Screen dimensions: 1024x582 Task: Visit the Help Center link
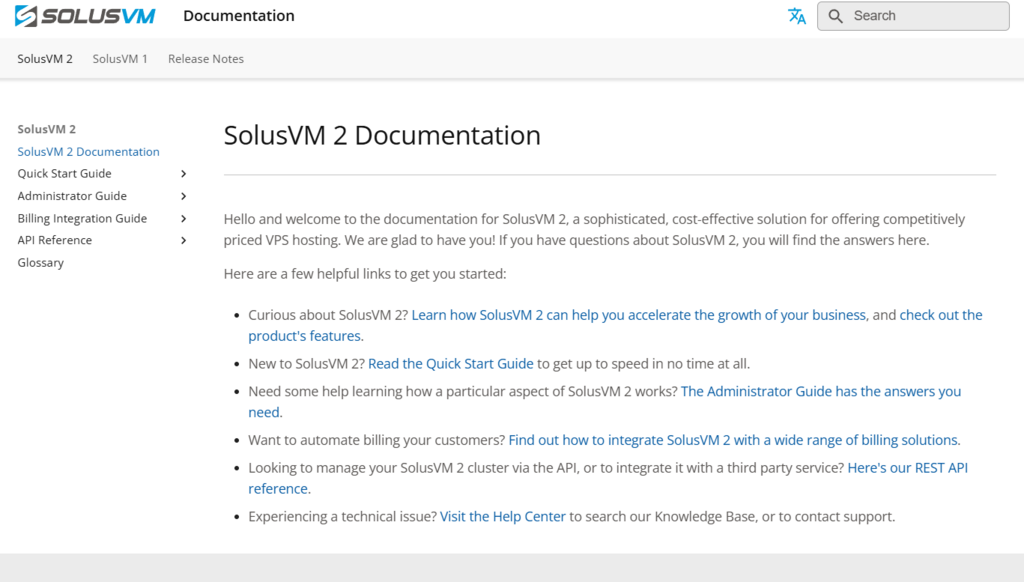pyautogui.click(x=503, y=517)
